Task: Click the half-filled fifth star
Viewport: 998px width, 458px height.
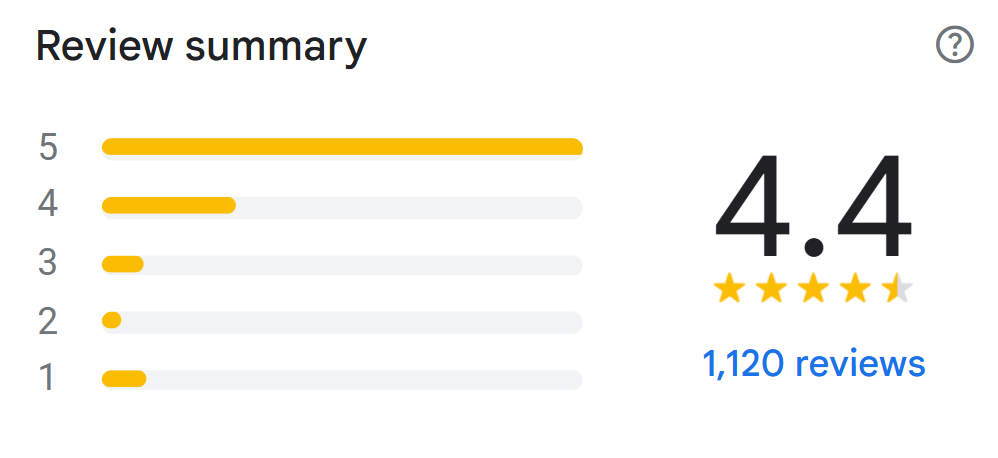Action: point(897,290)
